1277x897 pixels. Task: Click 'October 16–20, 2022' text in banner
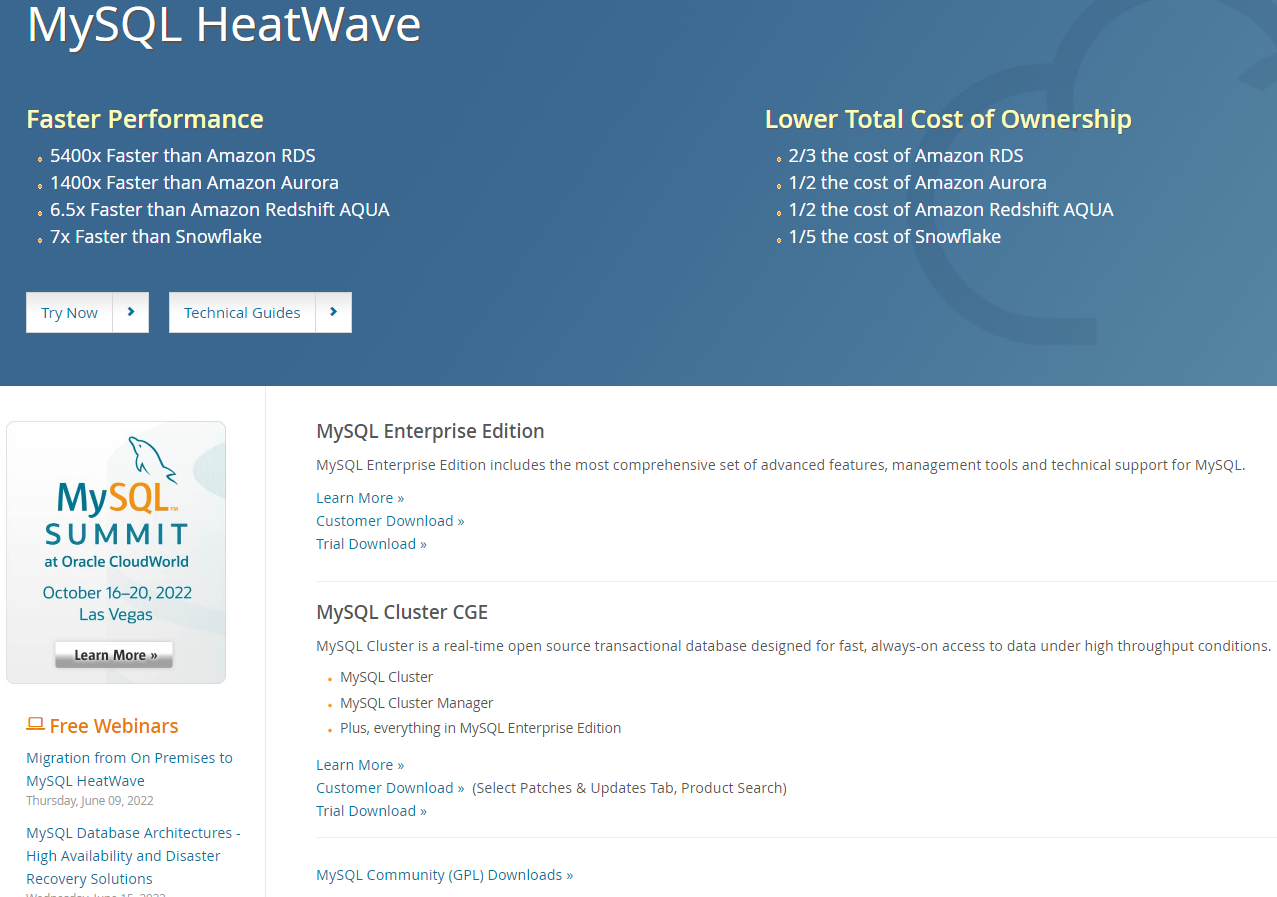click(x=117, y=593)
